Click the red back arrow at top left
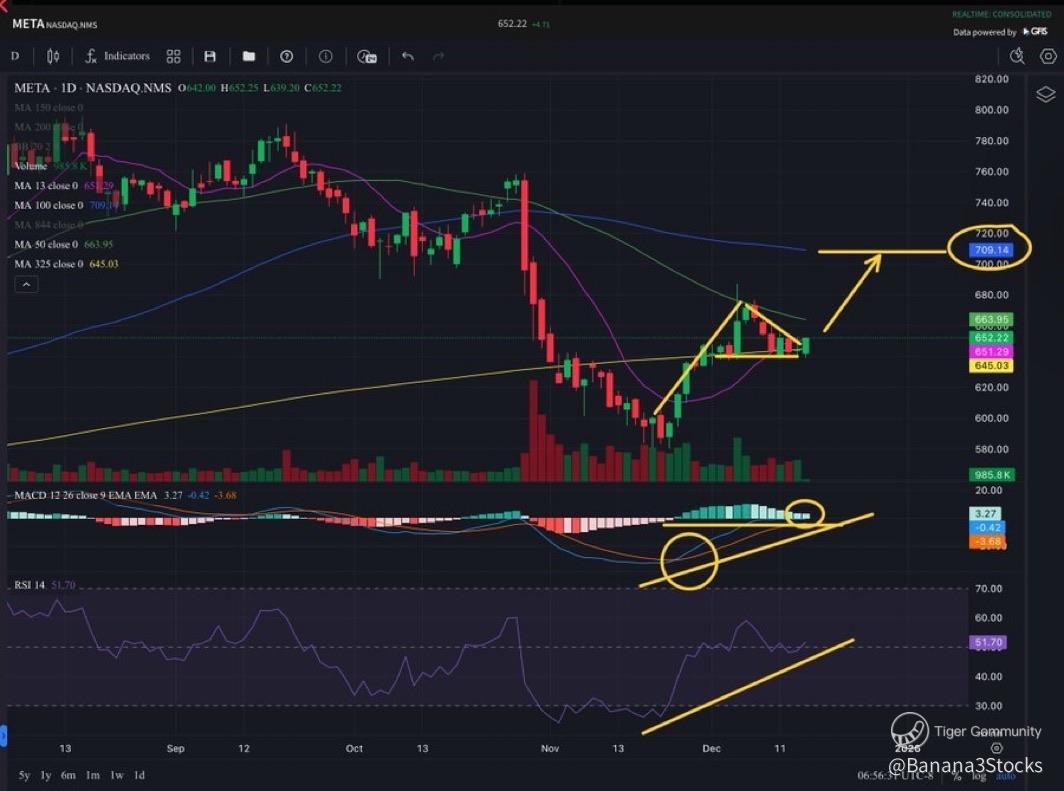The height and width of the screenshot is (791, 1064). click(x=3, y=5)
